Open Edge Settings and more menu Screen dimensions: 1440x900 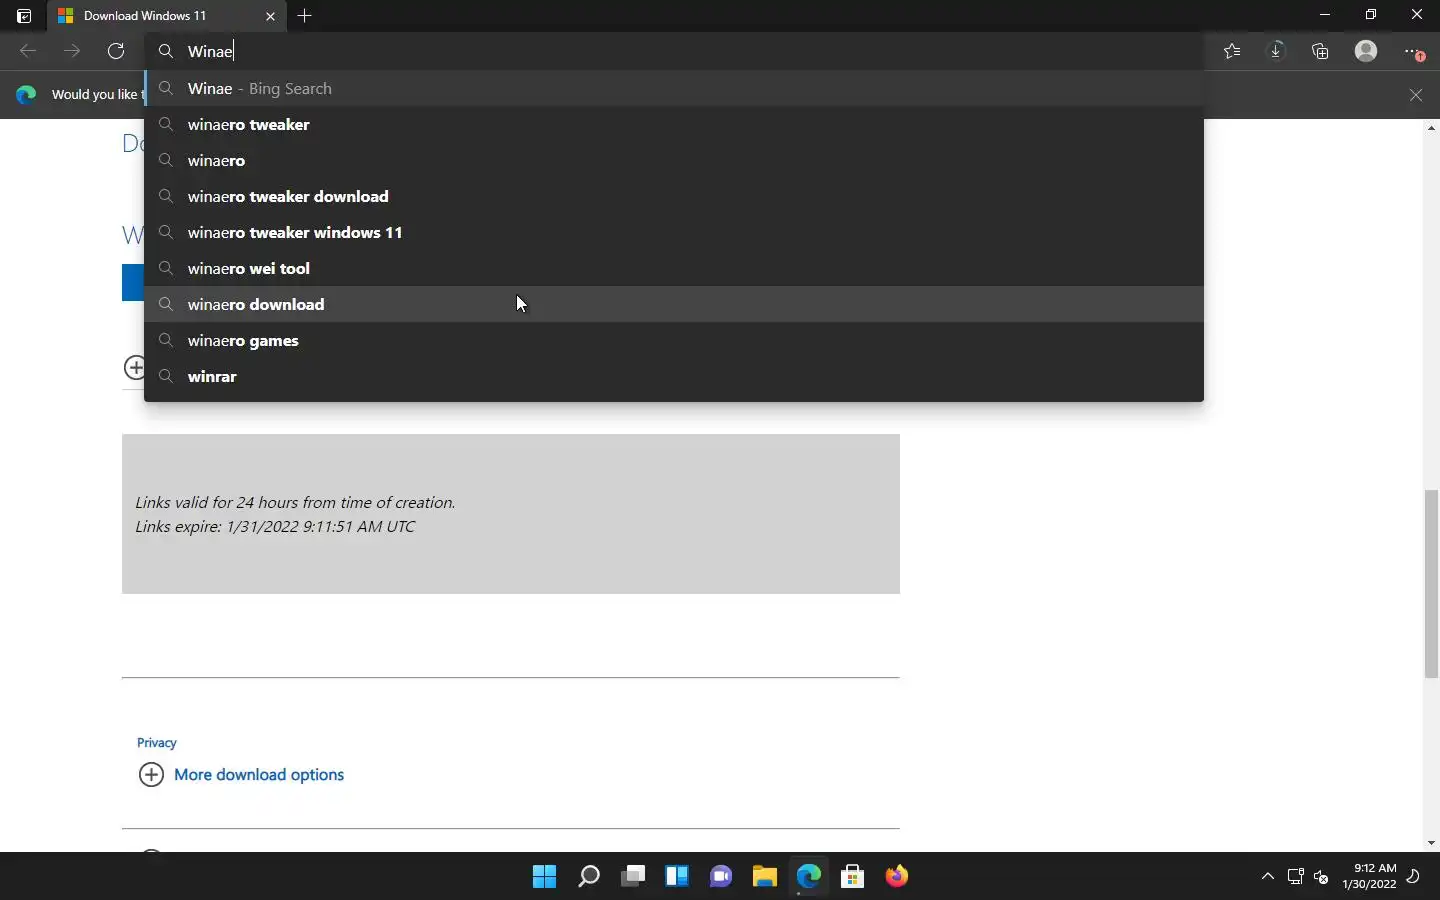pos(1413,51)
